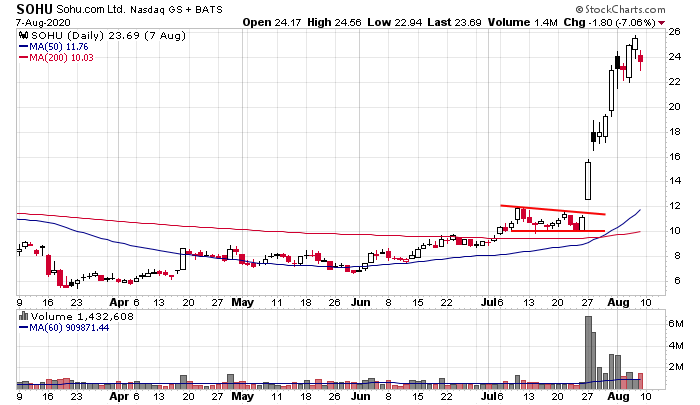
Task: Click the MA(200) 10.03 legend entry
Action: tap(56, 57)
